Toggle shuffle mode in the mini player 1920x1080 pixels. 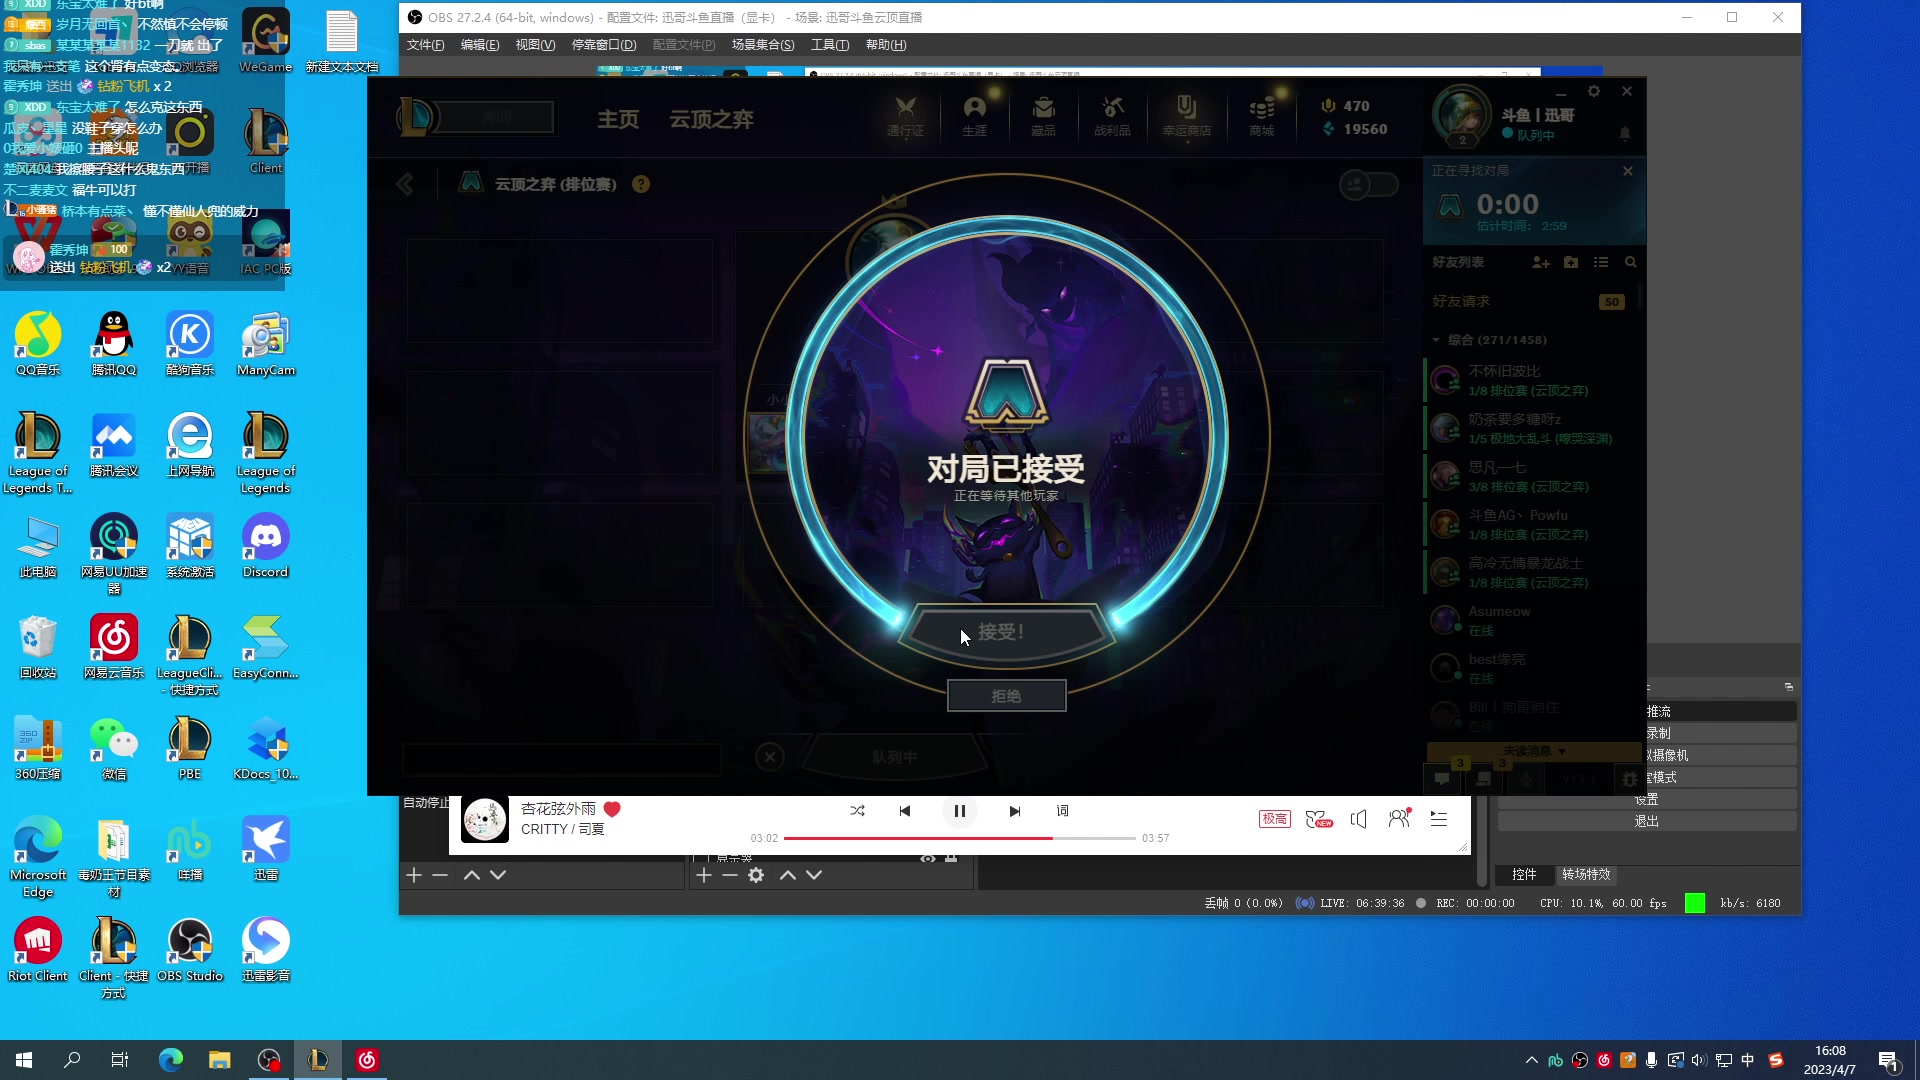(858, 811)
